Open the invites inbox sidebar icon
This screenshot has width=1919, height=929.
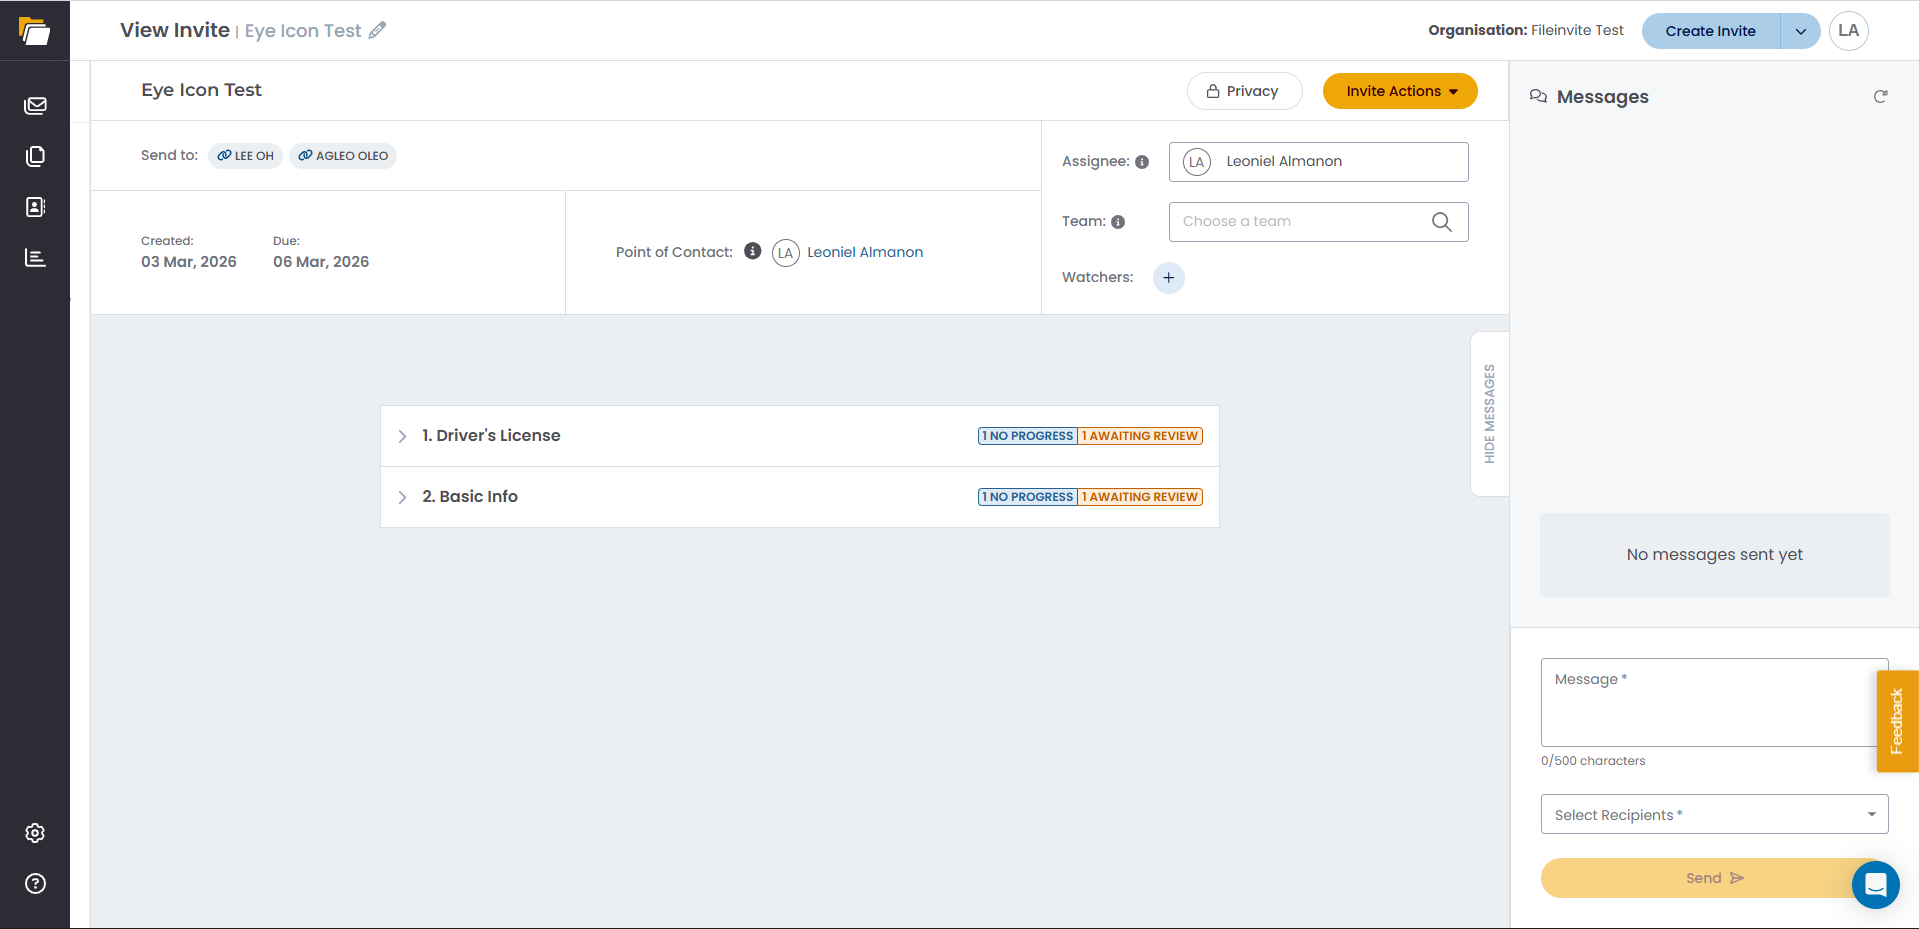pos(35,105)
